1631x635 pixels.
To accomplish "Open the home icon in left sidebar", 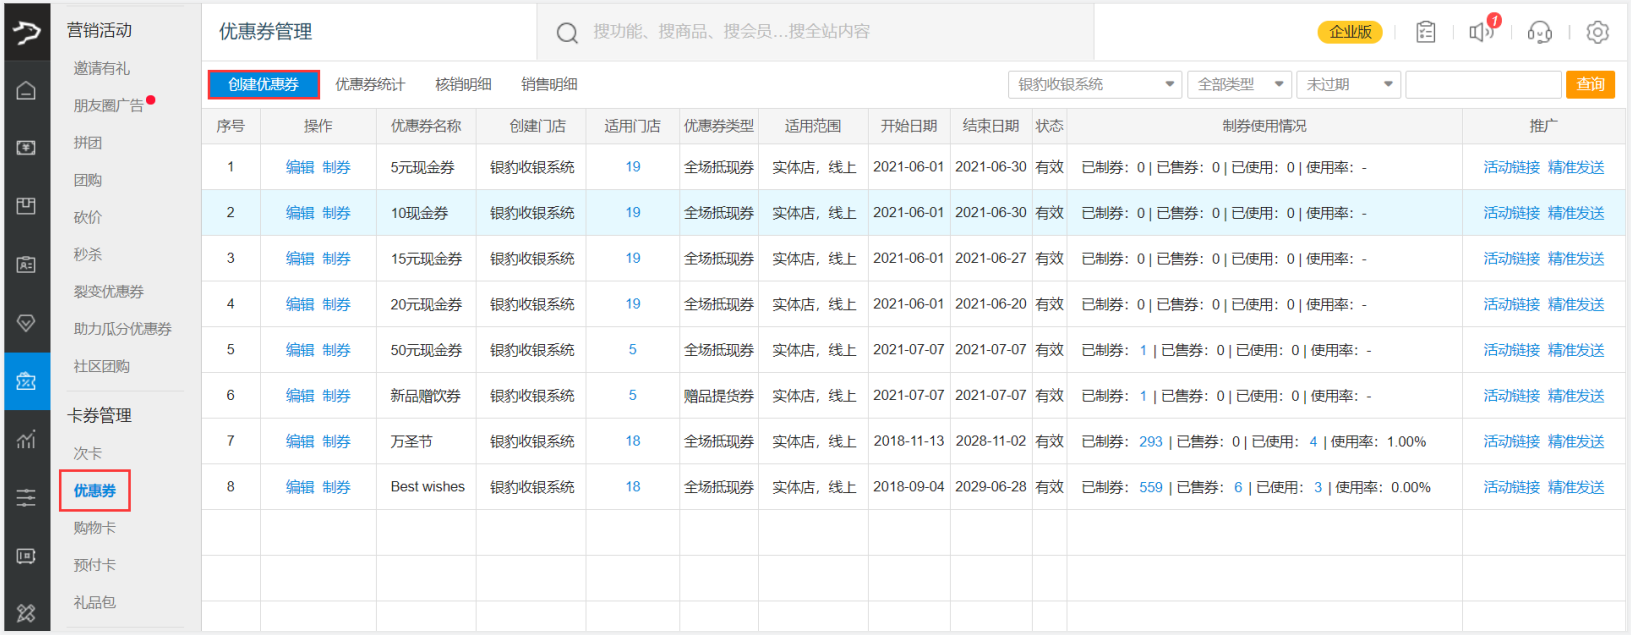I will click(x=26, y=91).
